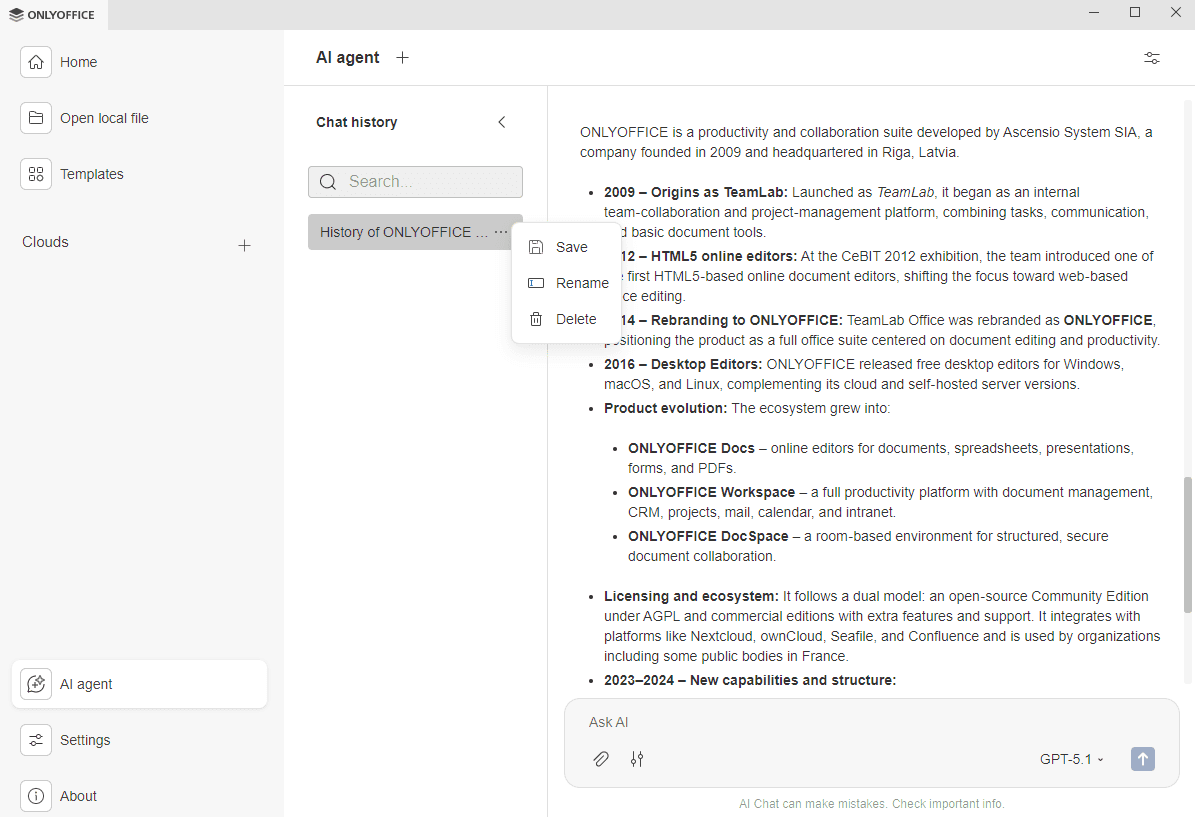Screen dimensions: 1195x817
Task: Click the chat history Search field
Action: tap(430, 182)
